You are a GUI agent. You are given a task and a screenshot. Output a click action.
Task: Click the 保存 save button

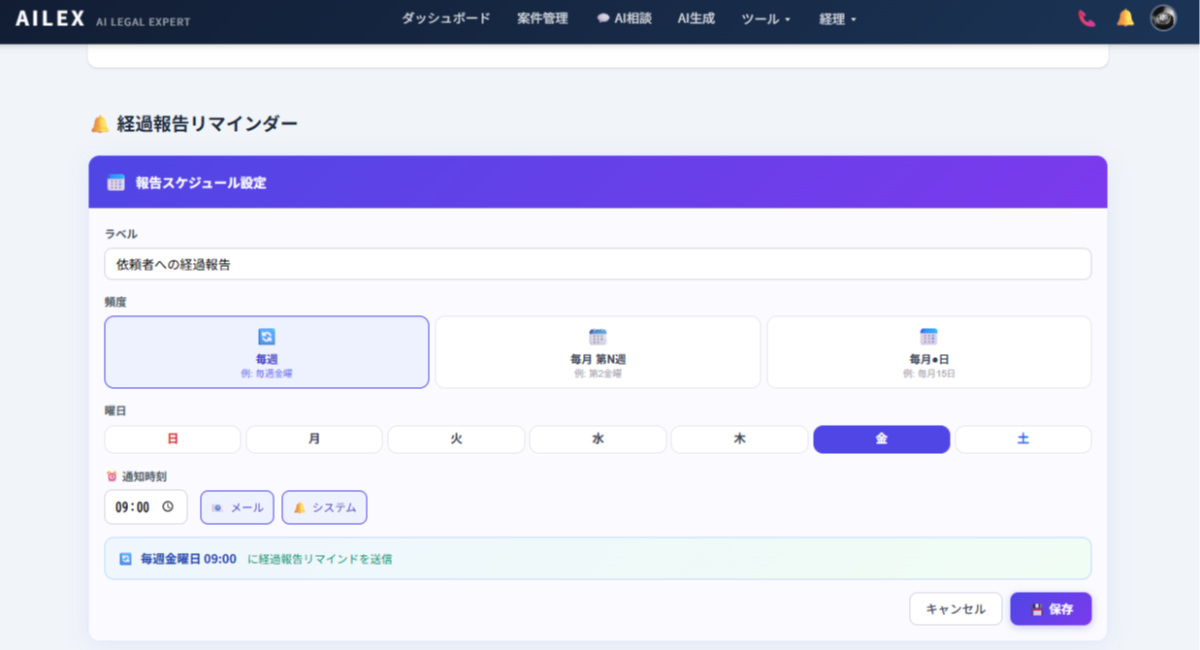[x=1050, y=609]
